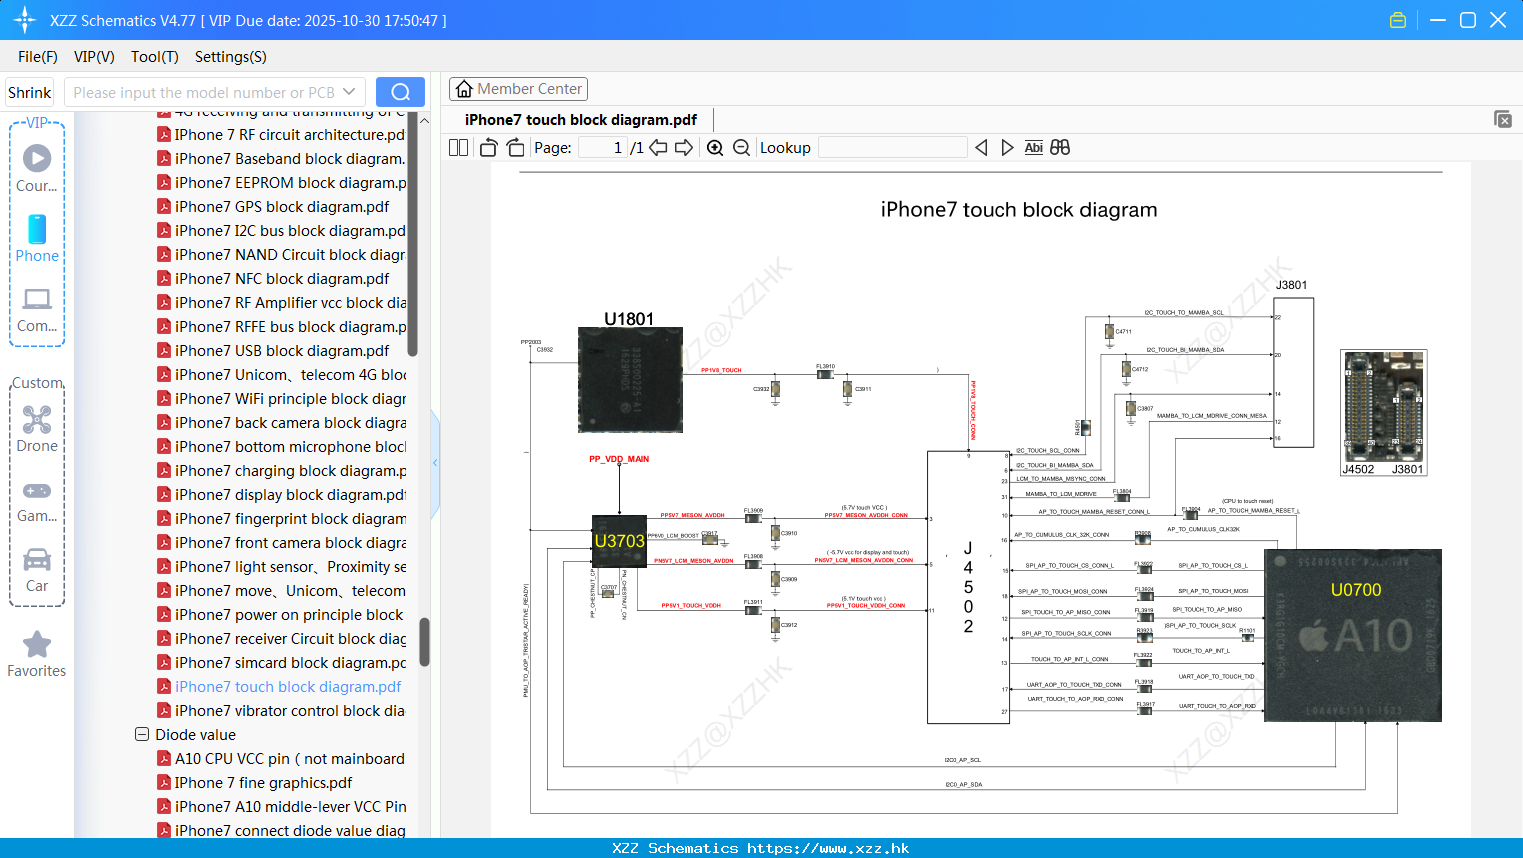Click the yellow toolbox icon in title bar
This screenshot has width=1523, height=858.
1398,20
